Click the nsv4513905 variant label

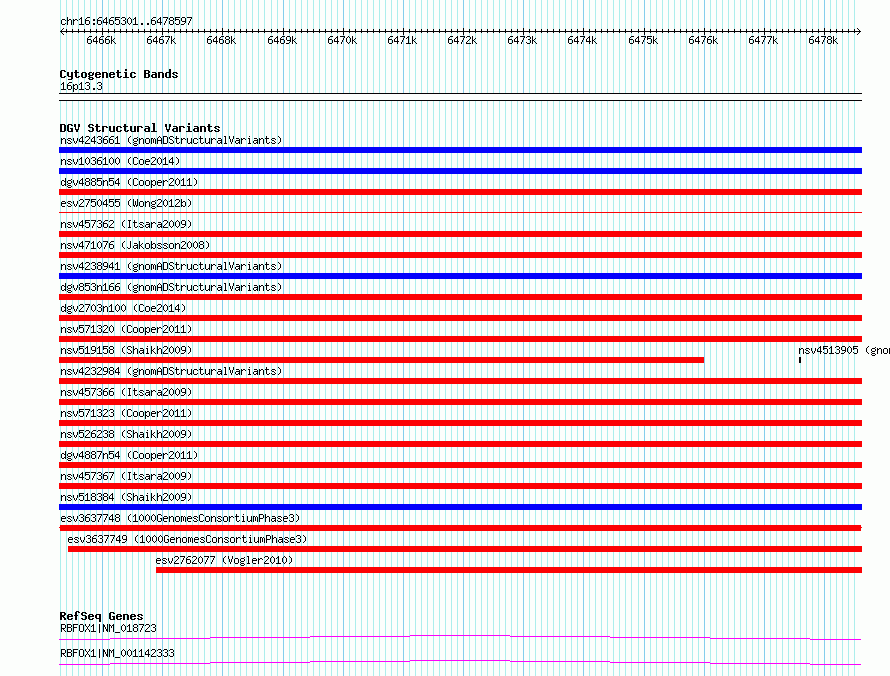point(843,350)
